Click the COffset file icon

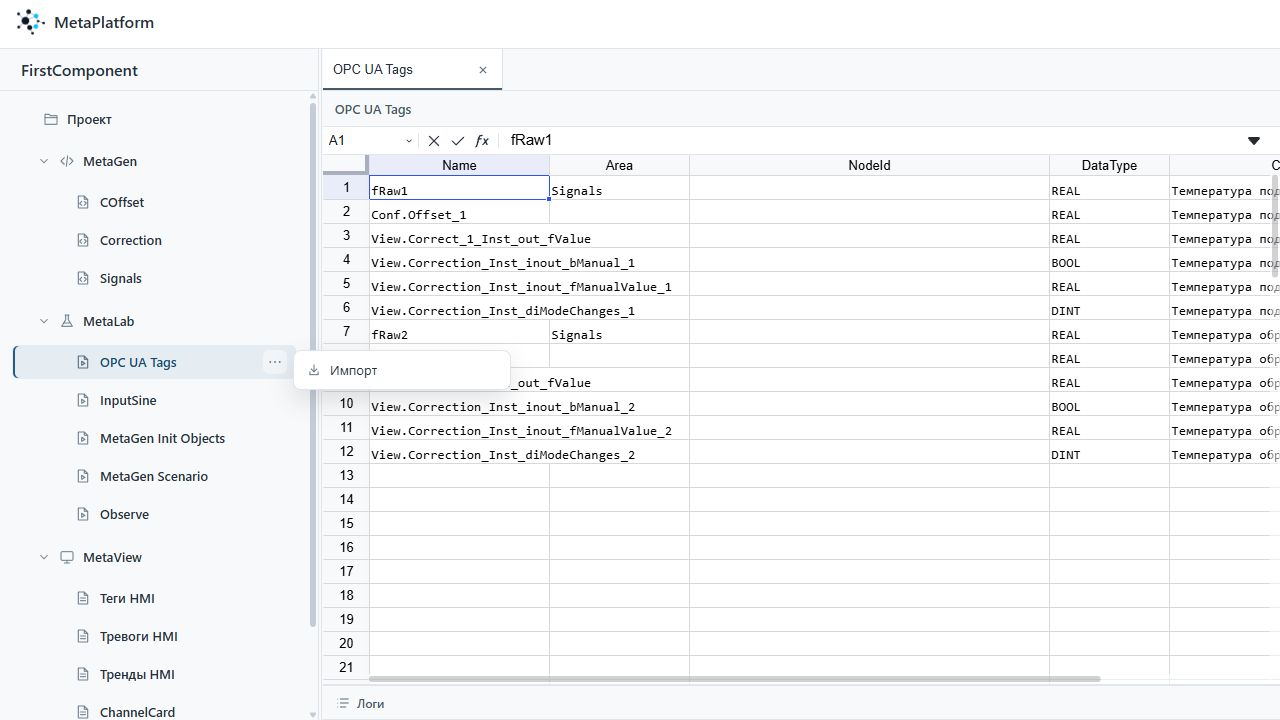[84, 202]
